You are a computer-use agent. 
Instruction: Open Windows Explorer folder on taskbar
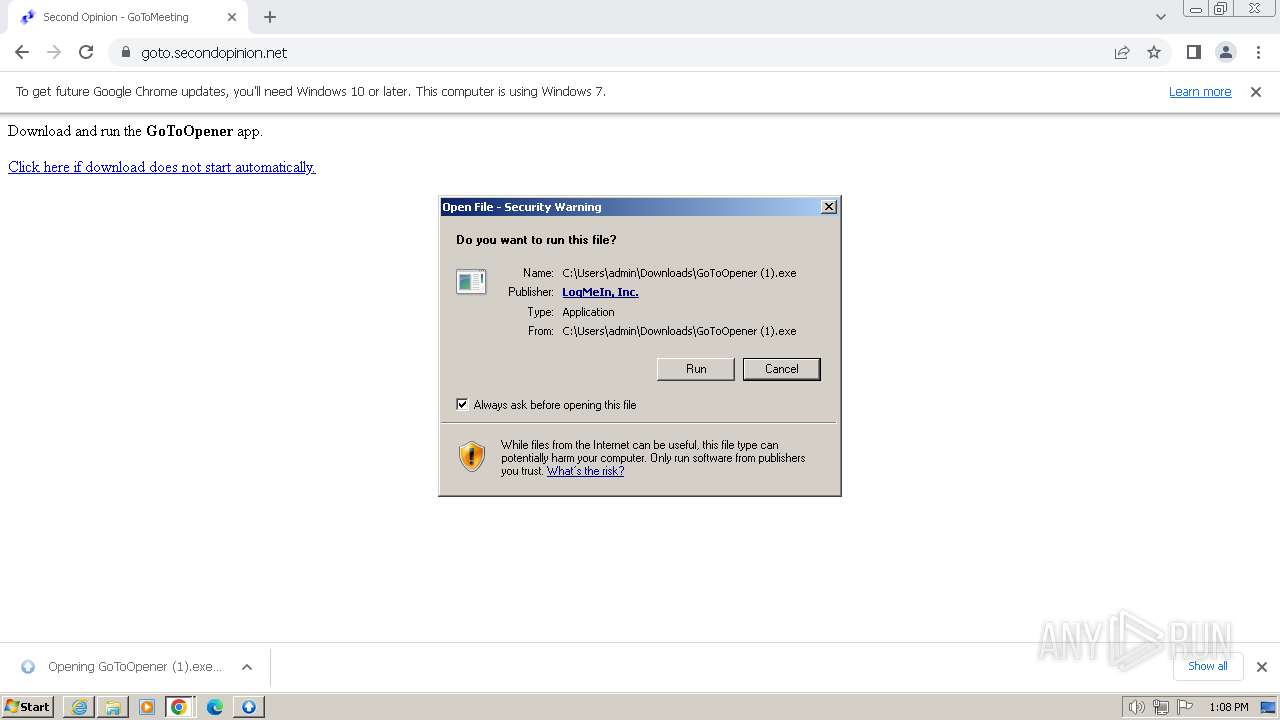pos(113,707)
